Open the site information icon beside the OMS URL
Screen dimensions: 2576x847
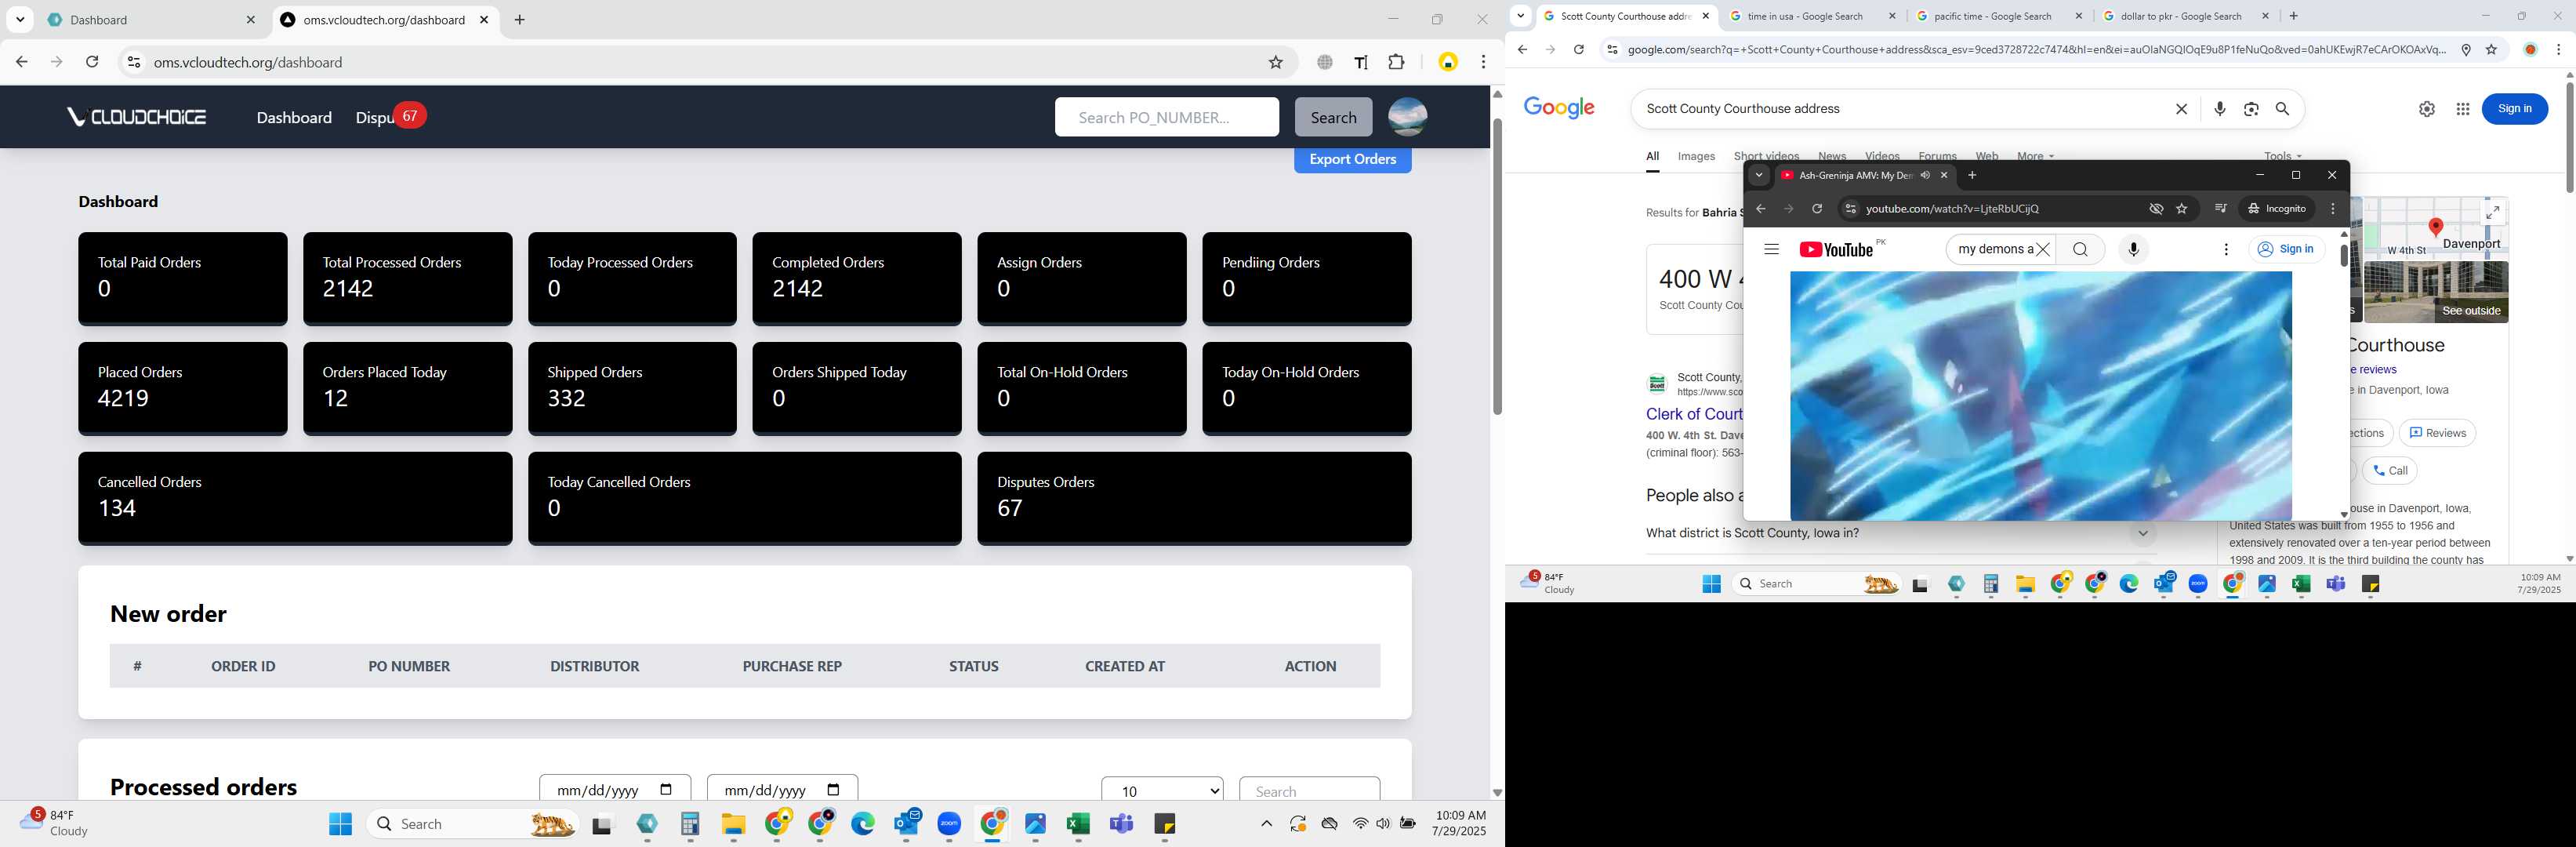click(133, 62)
